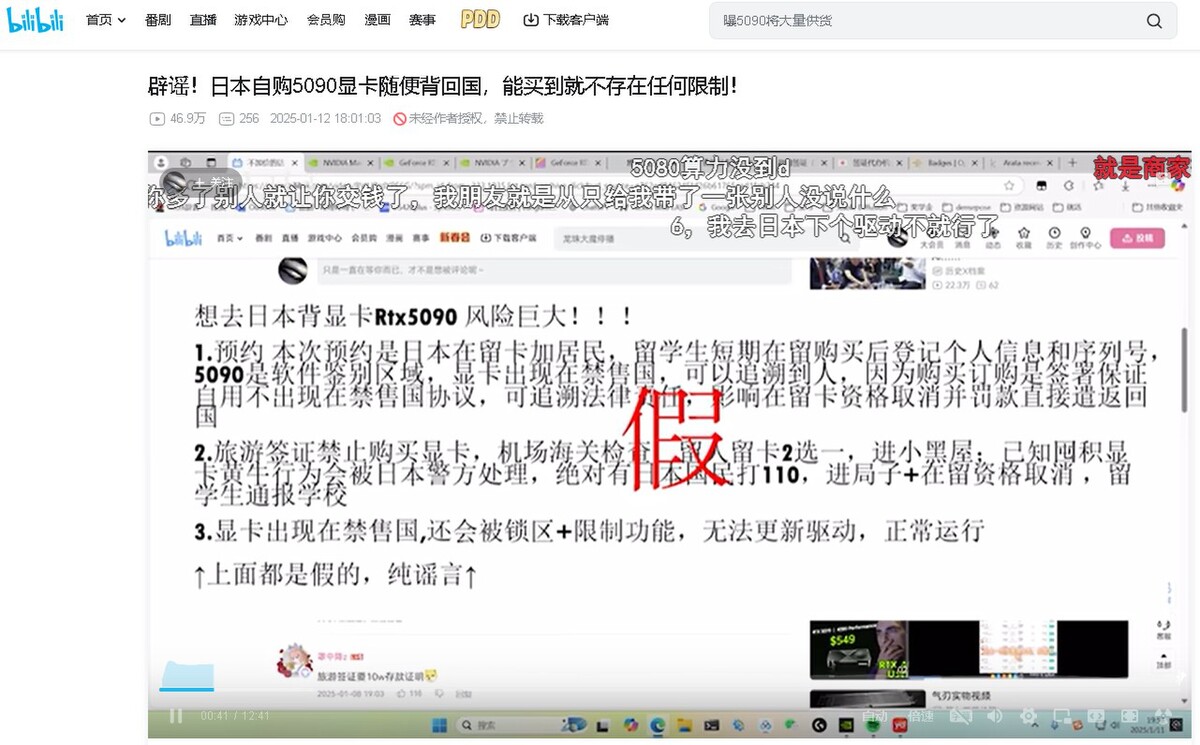Enable picture-in-picture mode in the player
1200x745 pixels.
click(1062, 716)
